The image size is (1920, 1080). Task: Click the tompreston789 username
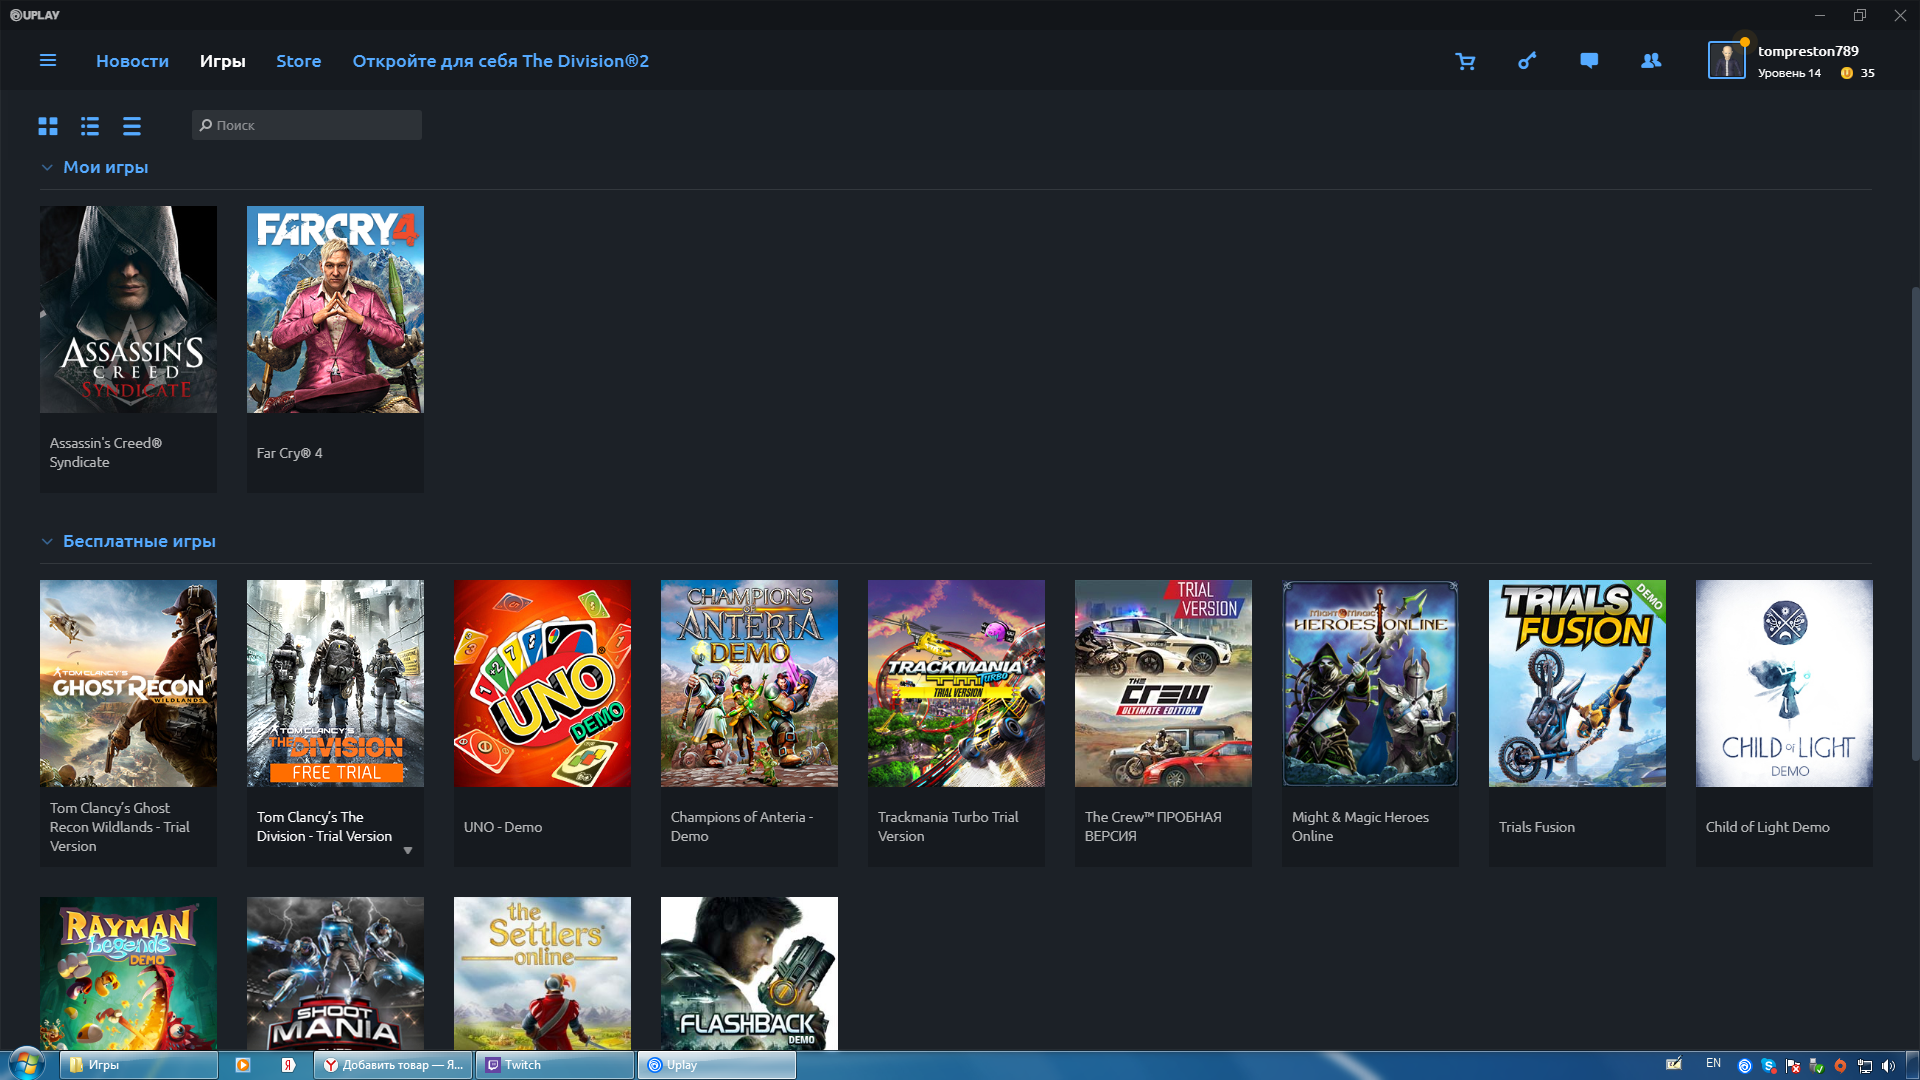point(1808,51)
